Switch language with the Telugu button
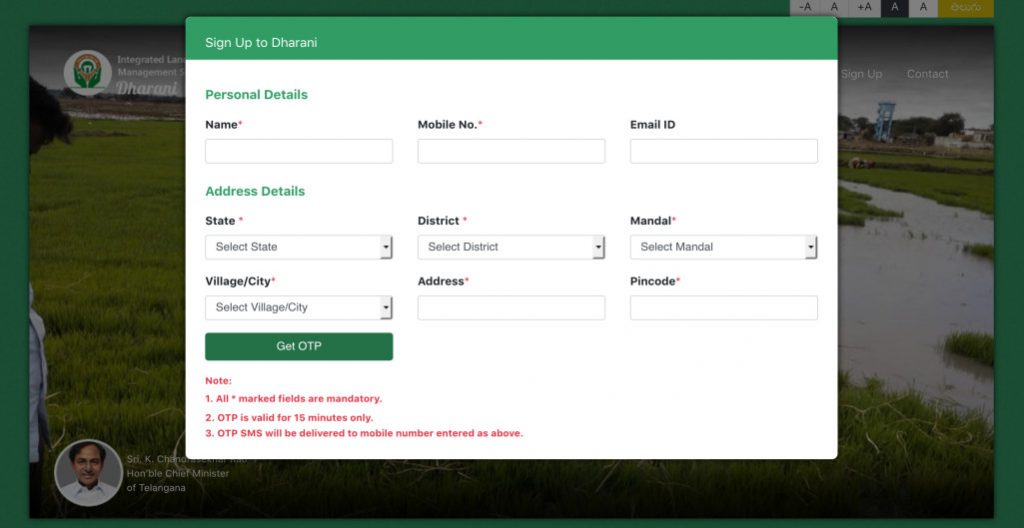This screenshot has height=528, width=1024. 966,8
